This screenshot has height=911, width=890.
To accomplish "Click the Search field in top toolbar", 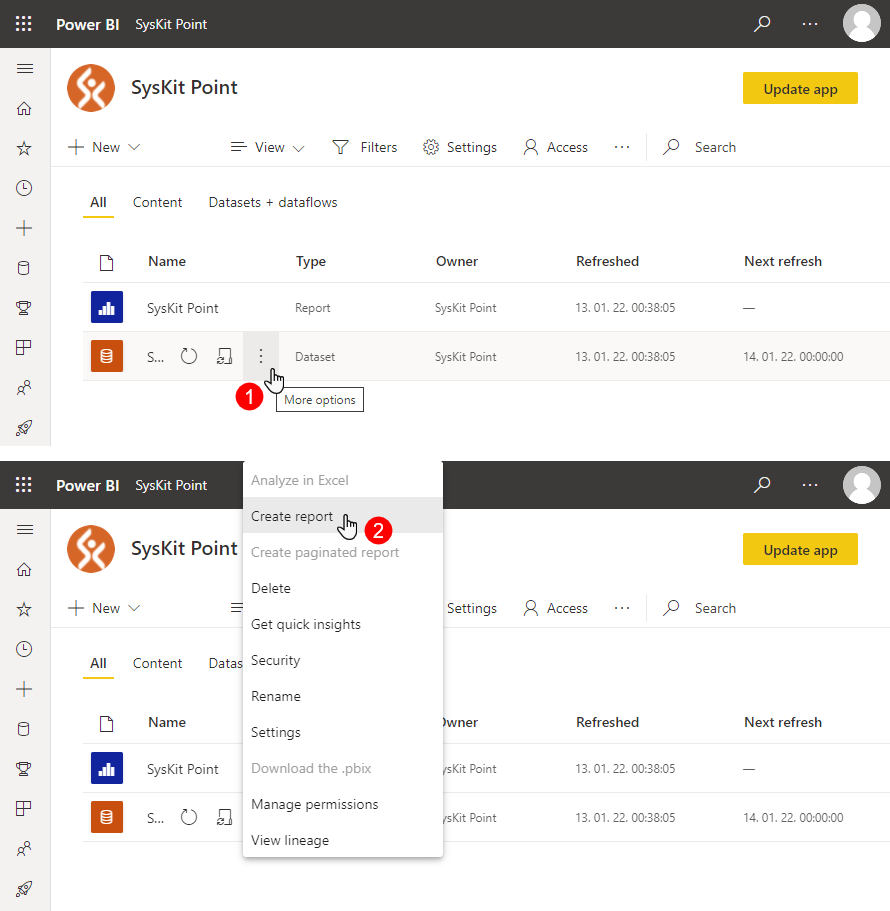I will pos(700,147).
